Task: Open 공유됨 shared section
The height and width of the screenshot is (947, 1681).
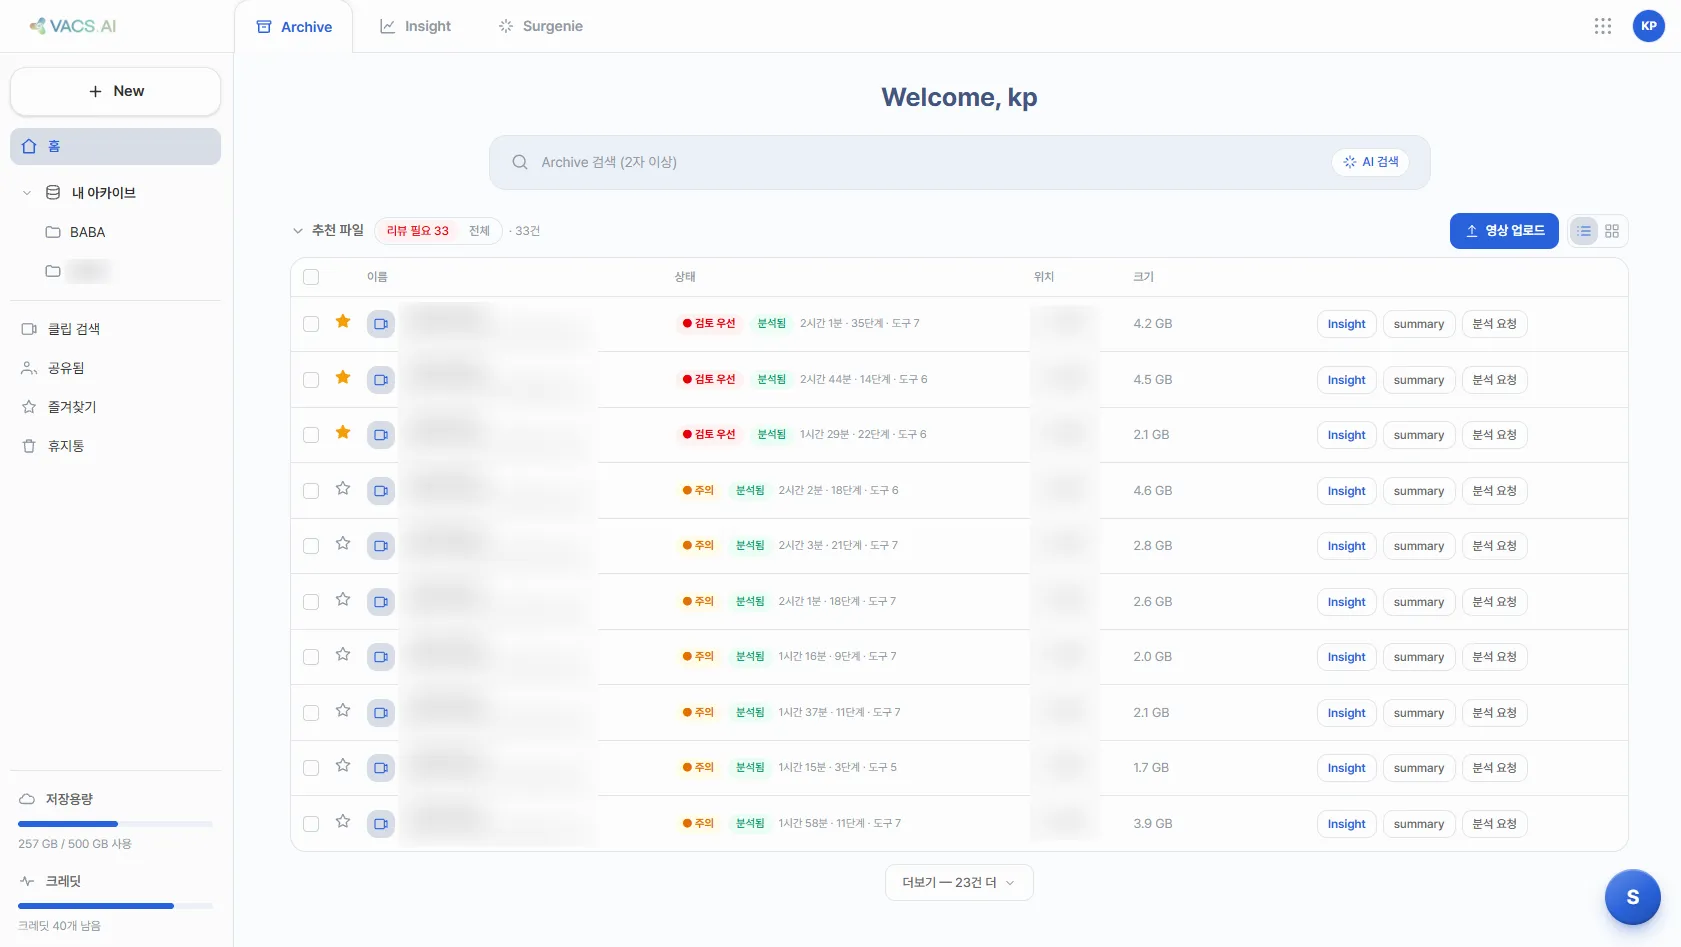Action: tap(115, 368)
